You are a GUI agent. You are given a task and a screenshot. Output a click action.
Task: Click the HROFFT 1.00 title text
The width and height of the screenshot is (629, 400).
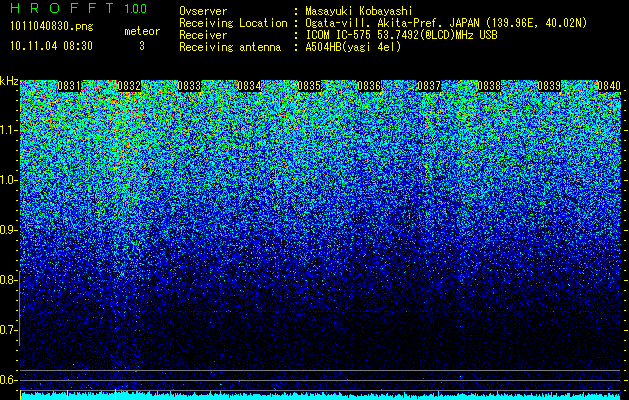[79, 8]
